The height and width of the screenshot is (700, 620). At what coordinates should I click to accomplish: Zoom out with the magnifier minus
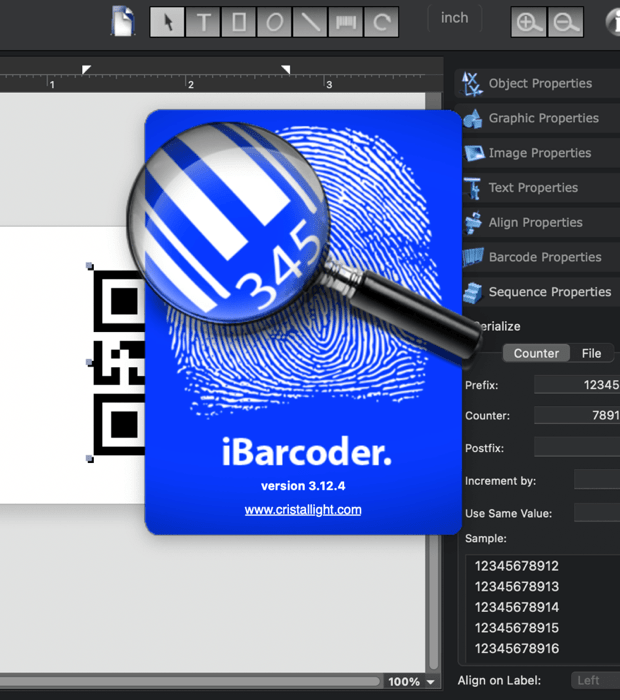coord(566,22)
